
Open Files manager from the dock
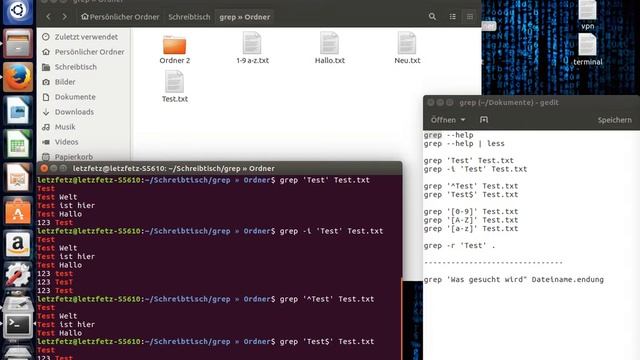pos(18,44)
